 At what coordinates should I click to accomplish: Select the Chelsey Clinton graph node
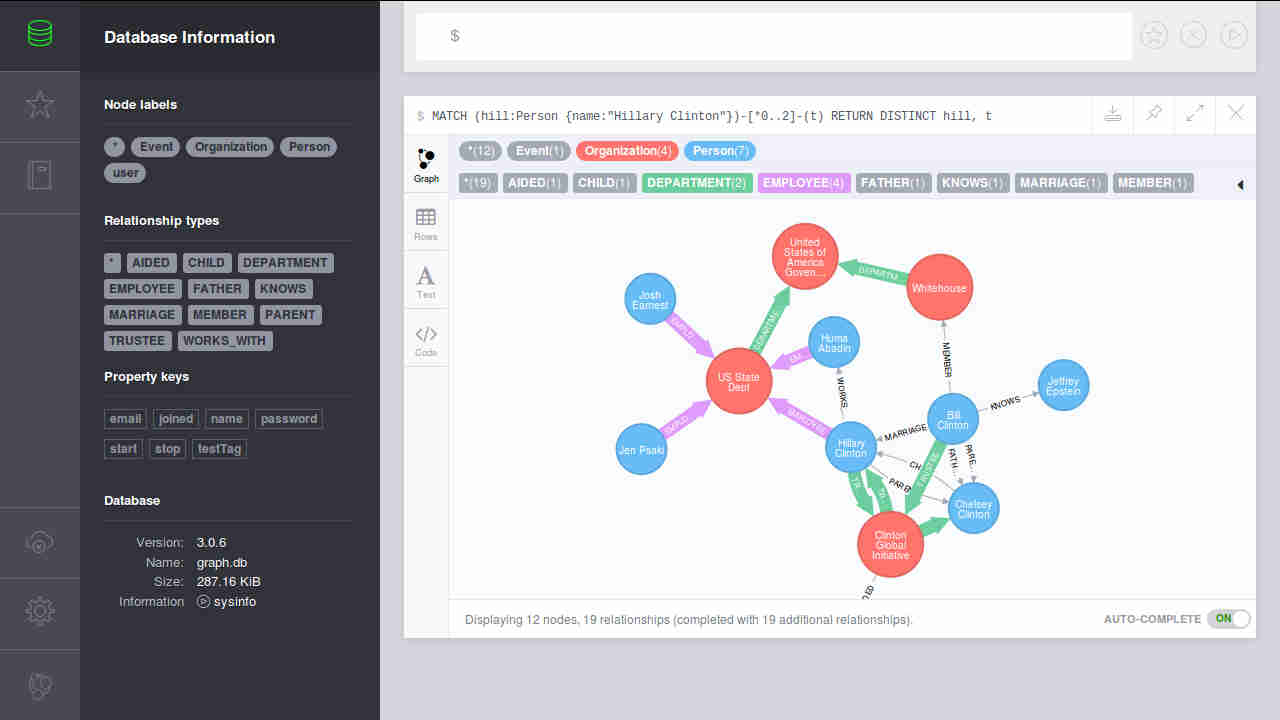tap(973, 508)
